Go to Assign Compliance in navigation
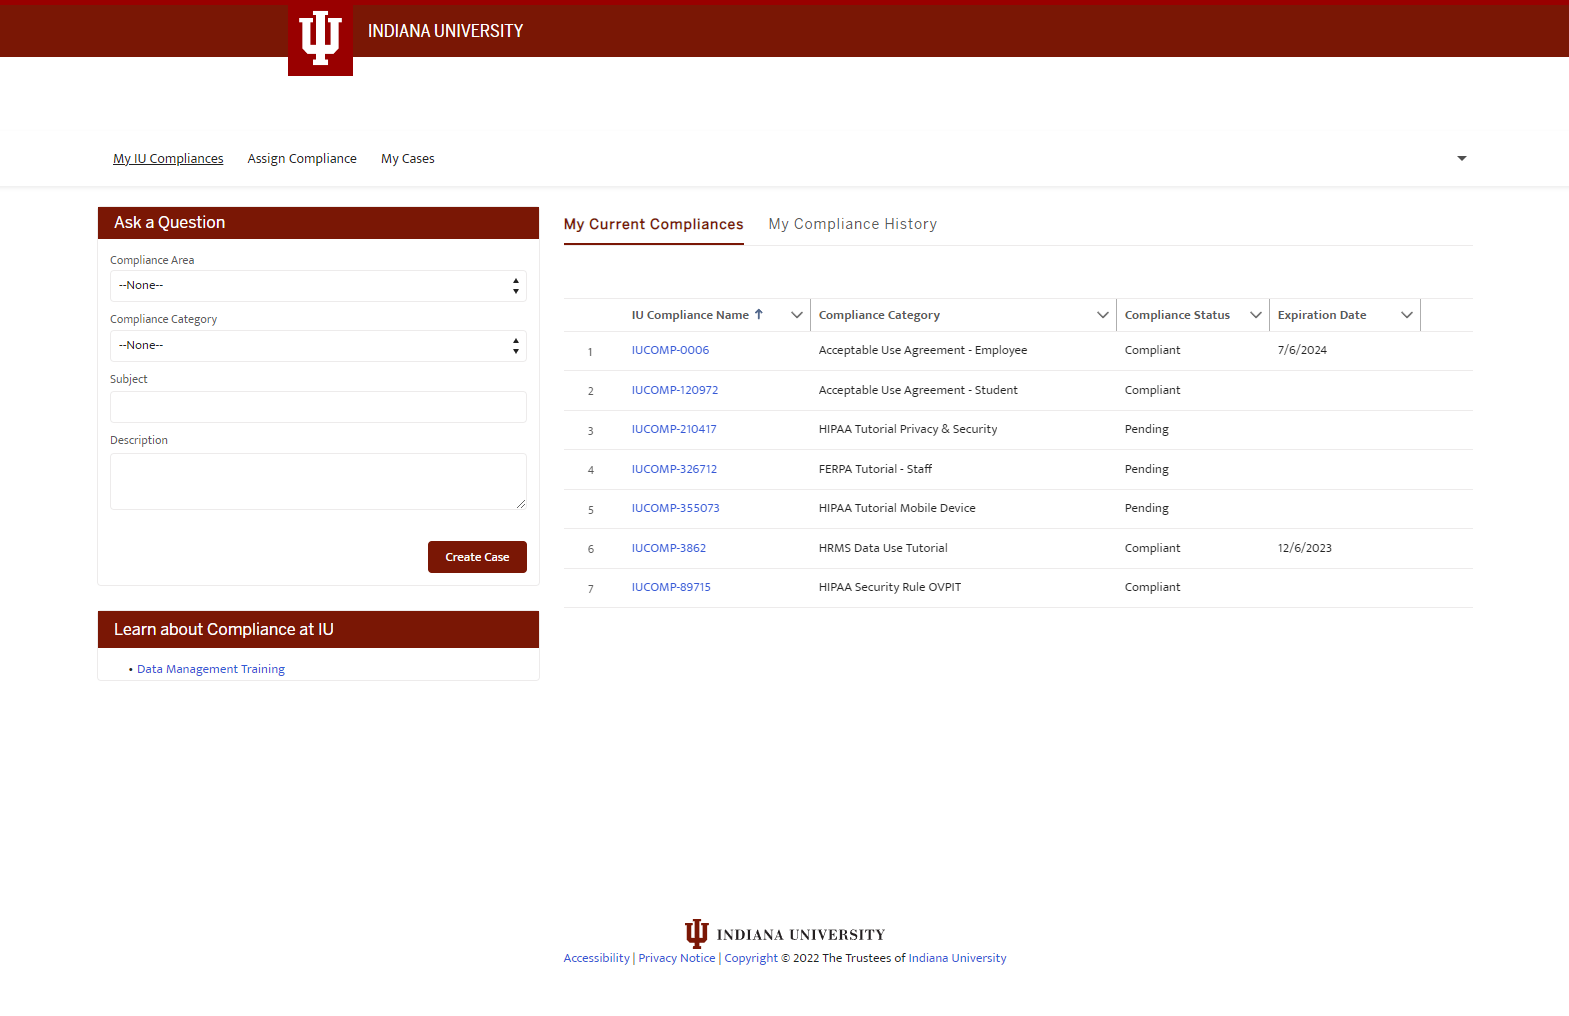 (302, 159)
